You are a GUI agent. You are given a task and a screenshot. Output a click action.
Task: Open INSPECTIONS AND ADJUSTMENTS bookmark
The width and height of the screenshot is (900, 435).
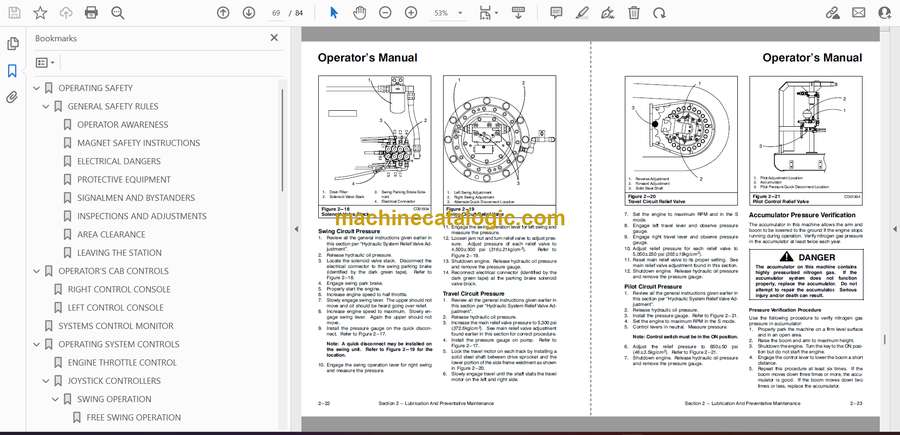pos(142,216)
